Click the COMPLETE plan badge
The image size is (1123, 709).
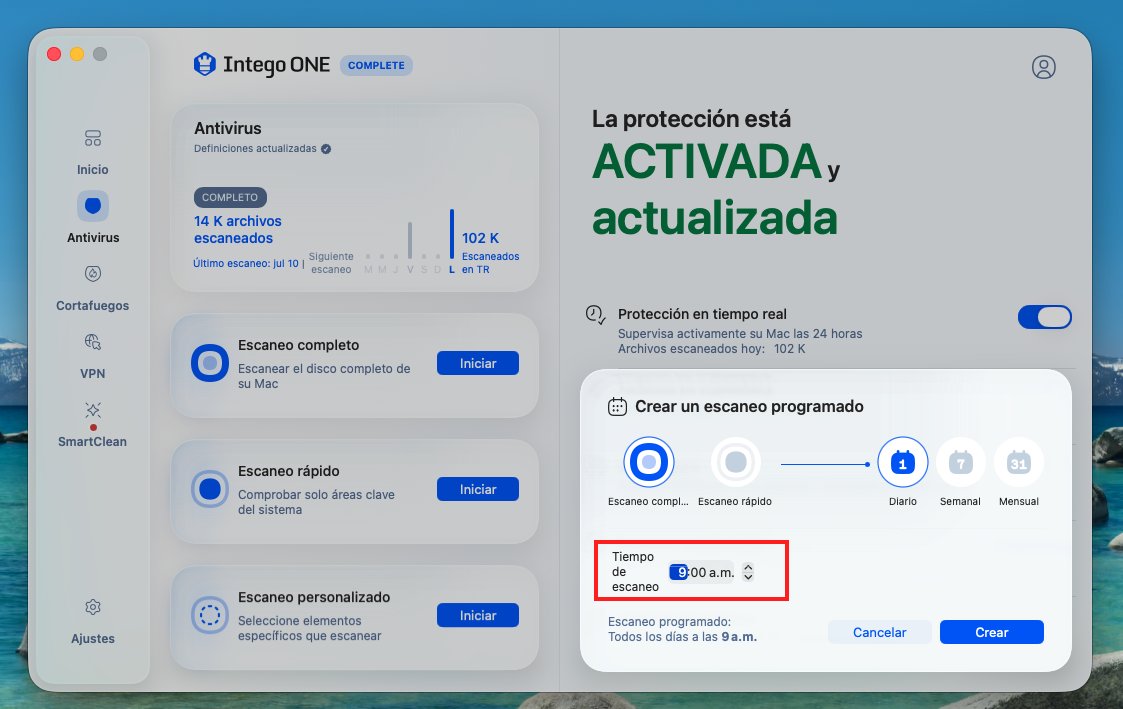pos(376,65)
